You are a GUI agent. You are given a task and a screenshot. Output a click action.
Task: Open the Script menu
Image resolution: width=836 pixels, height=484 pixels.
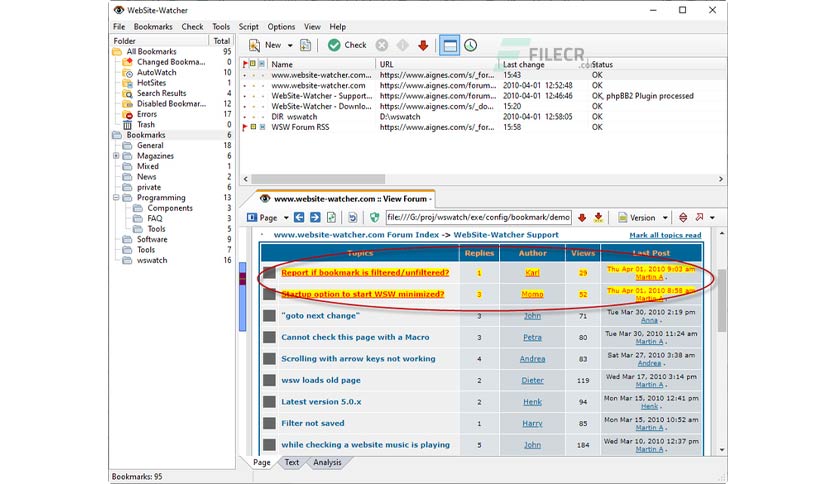click(248, 27)
